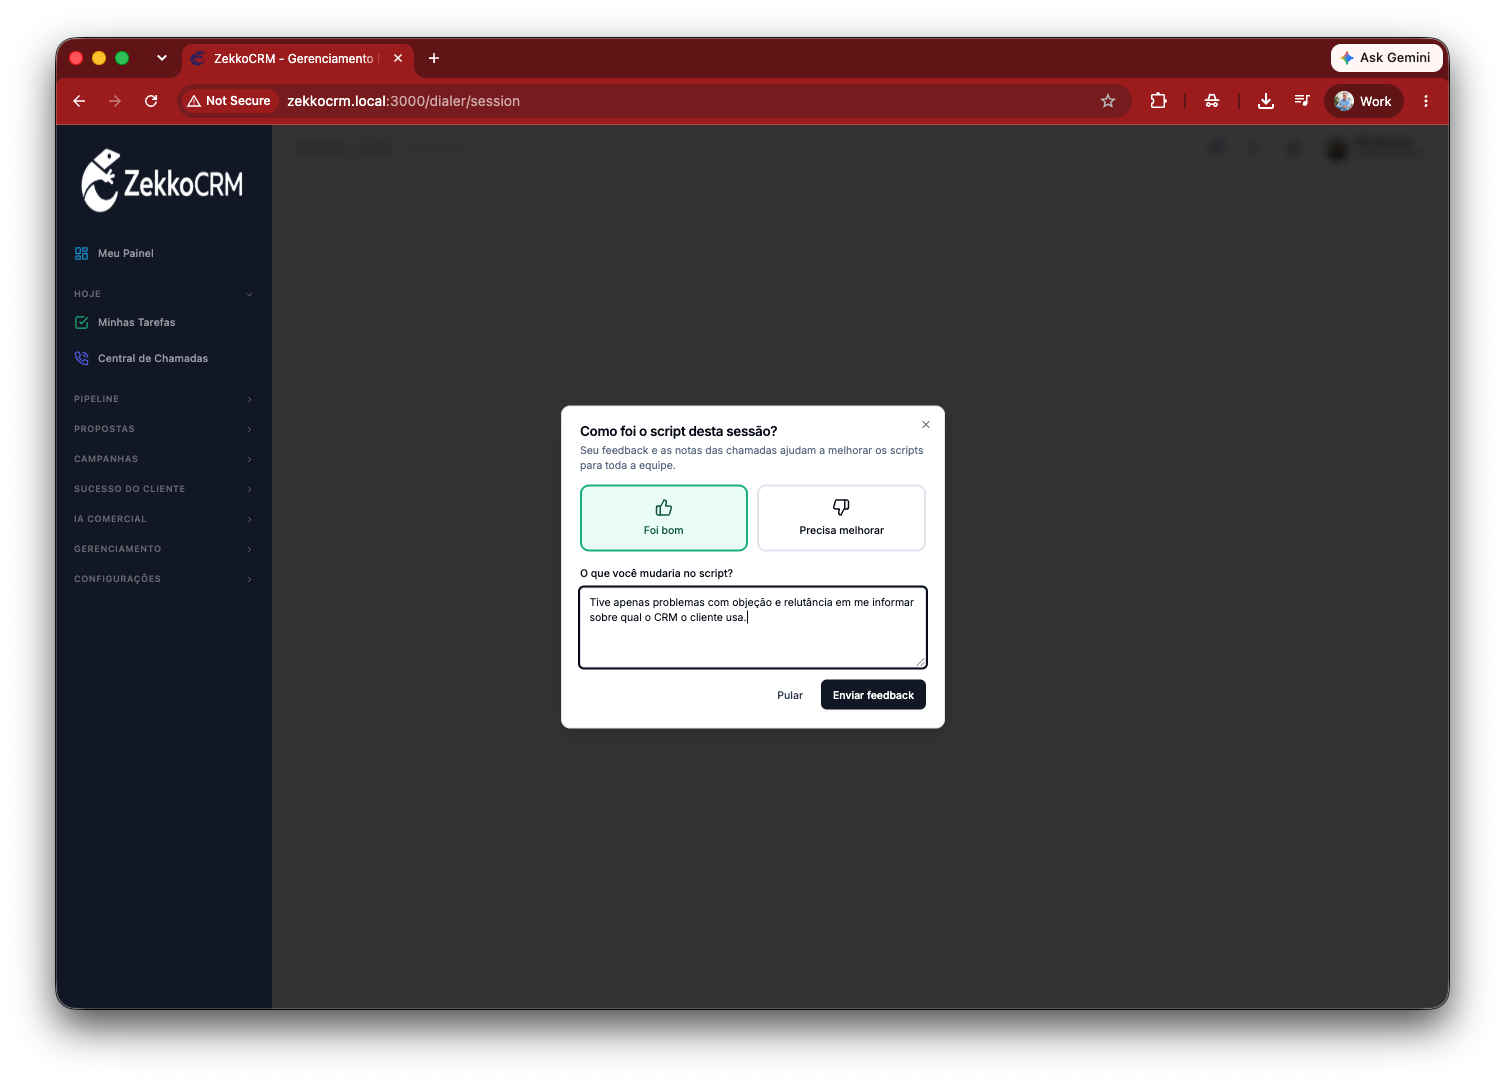Viewport: 1505px width, 1083px height.
Task: Close the ZekkoCRM tab
Action: (398, 58)
